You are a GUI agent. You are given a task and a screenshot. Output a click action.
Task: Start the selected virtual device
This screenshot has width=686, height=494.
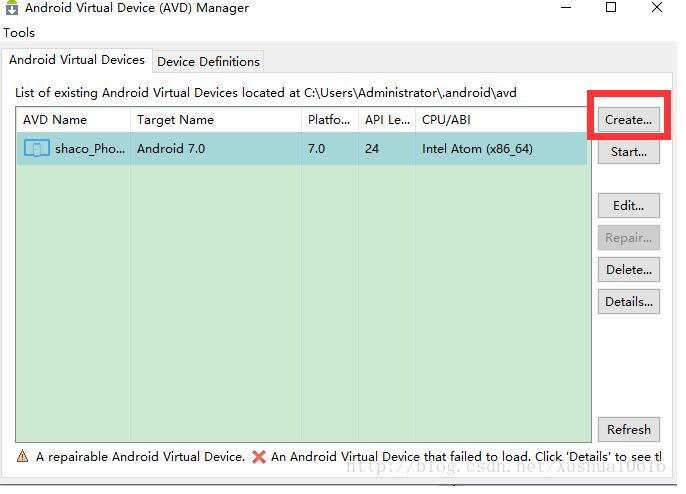click(x=629, y=152)
